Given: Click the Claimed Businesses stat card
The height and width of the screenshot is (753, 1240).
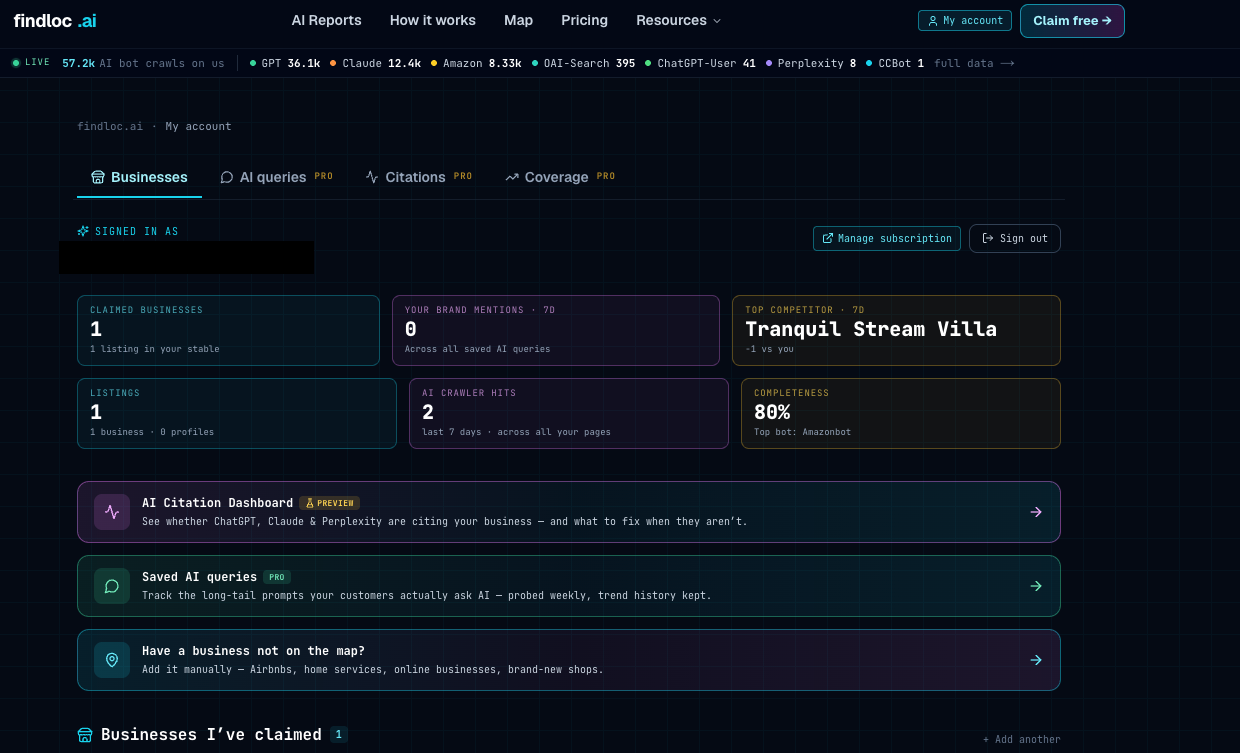Looking at the screenshot, I should click(228, 330).
